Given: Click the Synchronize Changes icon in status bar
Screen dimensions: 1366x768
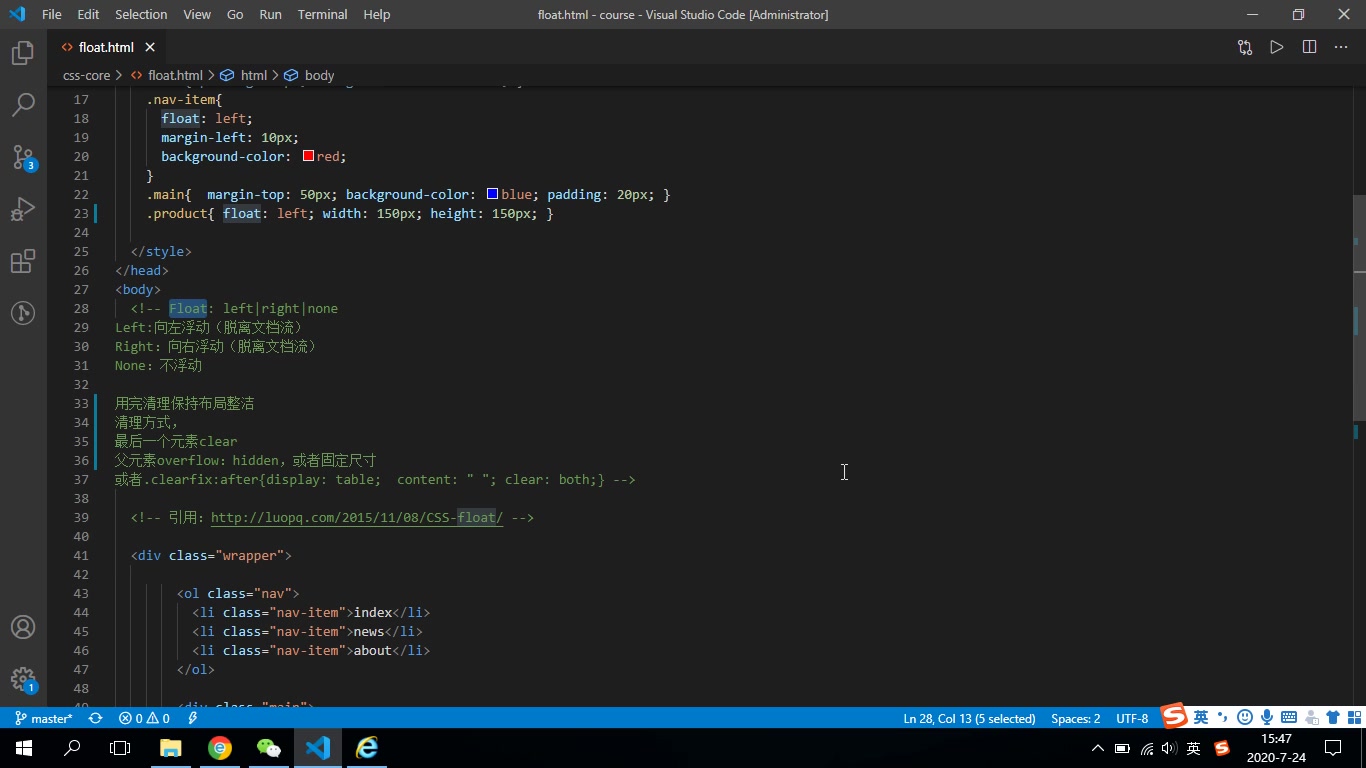Looking at the screenshot, I should pos(95,718).
